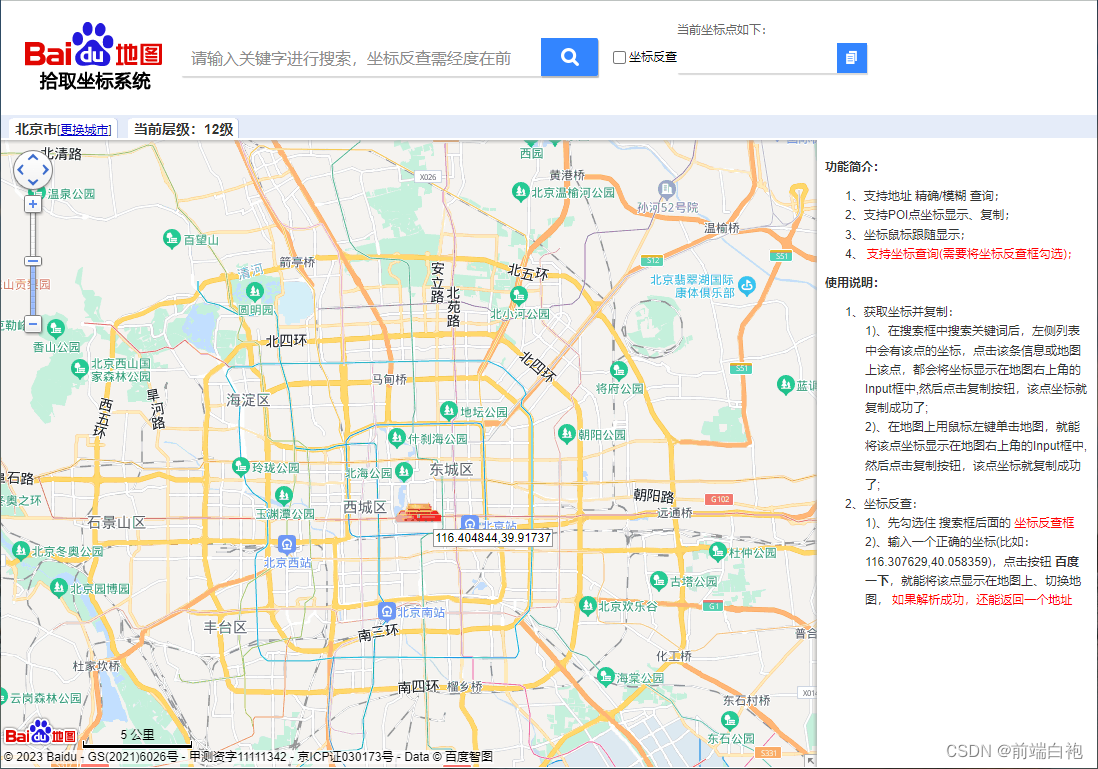Click the 海淀区 district label
This screenshot has height=769, width=1098.
(x=248, y=400)
